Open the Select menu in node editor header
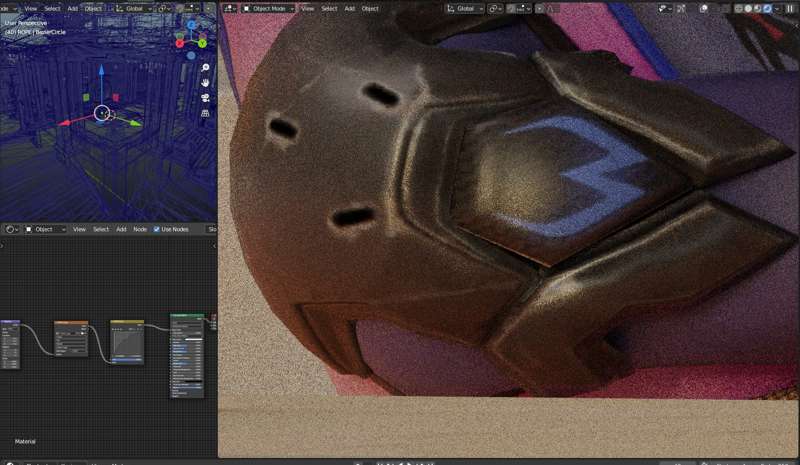The height and width of the screenshot is (465, 800). pyautogui.click(x=101, y=229)
